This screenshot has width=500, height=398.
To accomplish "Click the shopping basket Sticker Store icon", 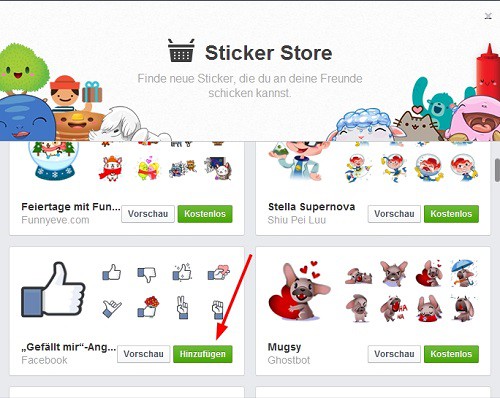I will coord(181,51).
